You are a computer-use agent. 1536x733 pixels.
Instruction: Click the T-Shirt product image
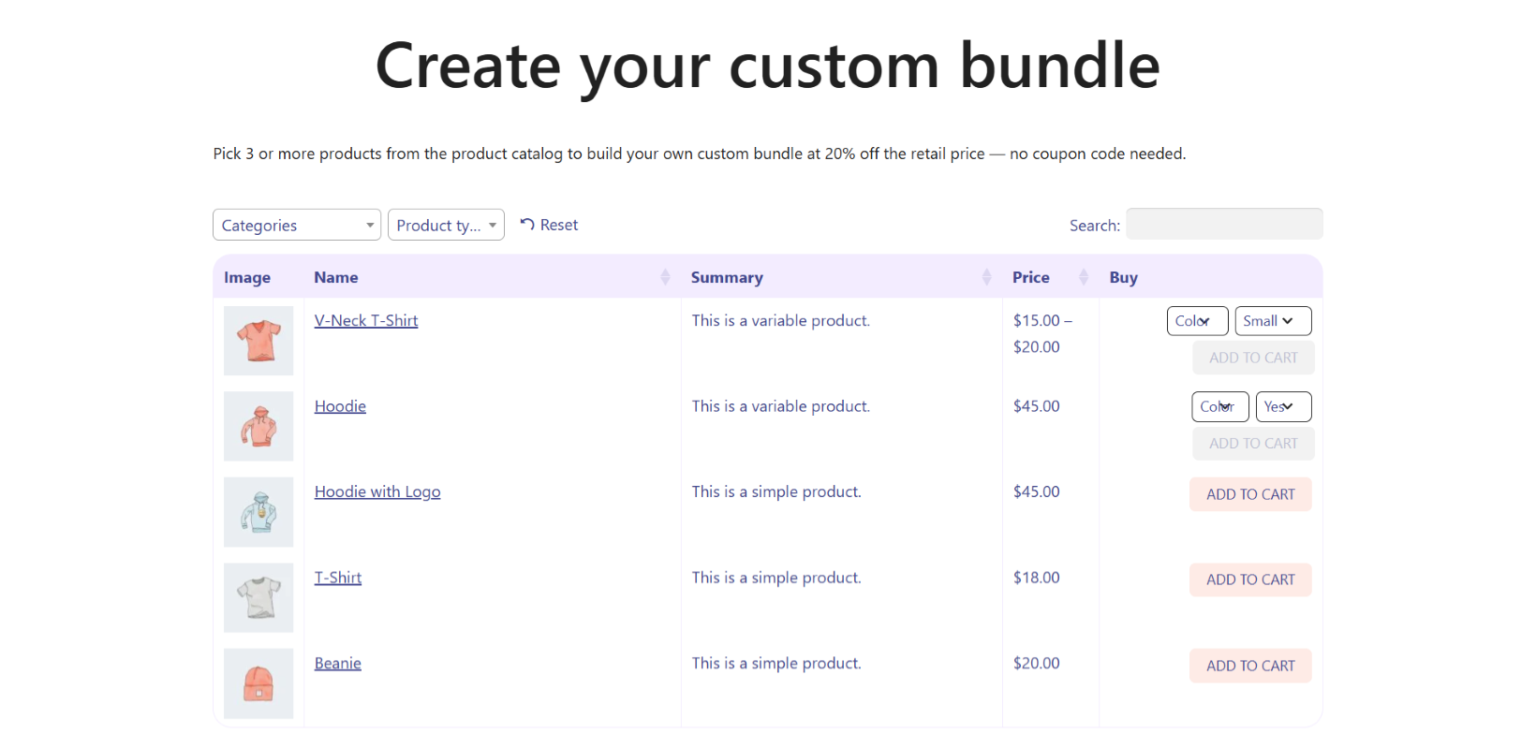click(x=258, y=597)
